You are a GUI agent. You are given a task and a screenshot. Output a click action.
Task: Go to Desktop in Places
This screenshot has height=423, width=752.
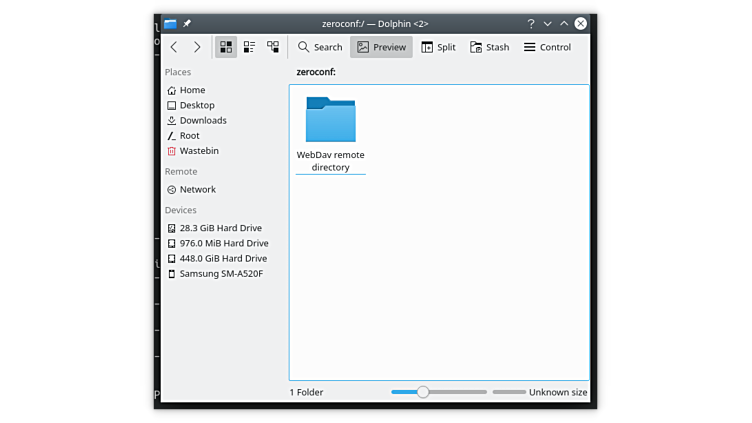click(x=196, y=105)
